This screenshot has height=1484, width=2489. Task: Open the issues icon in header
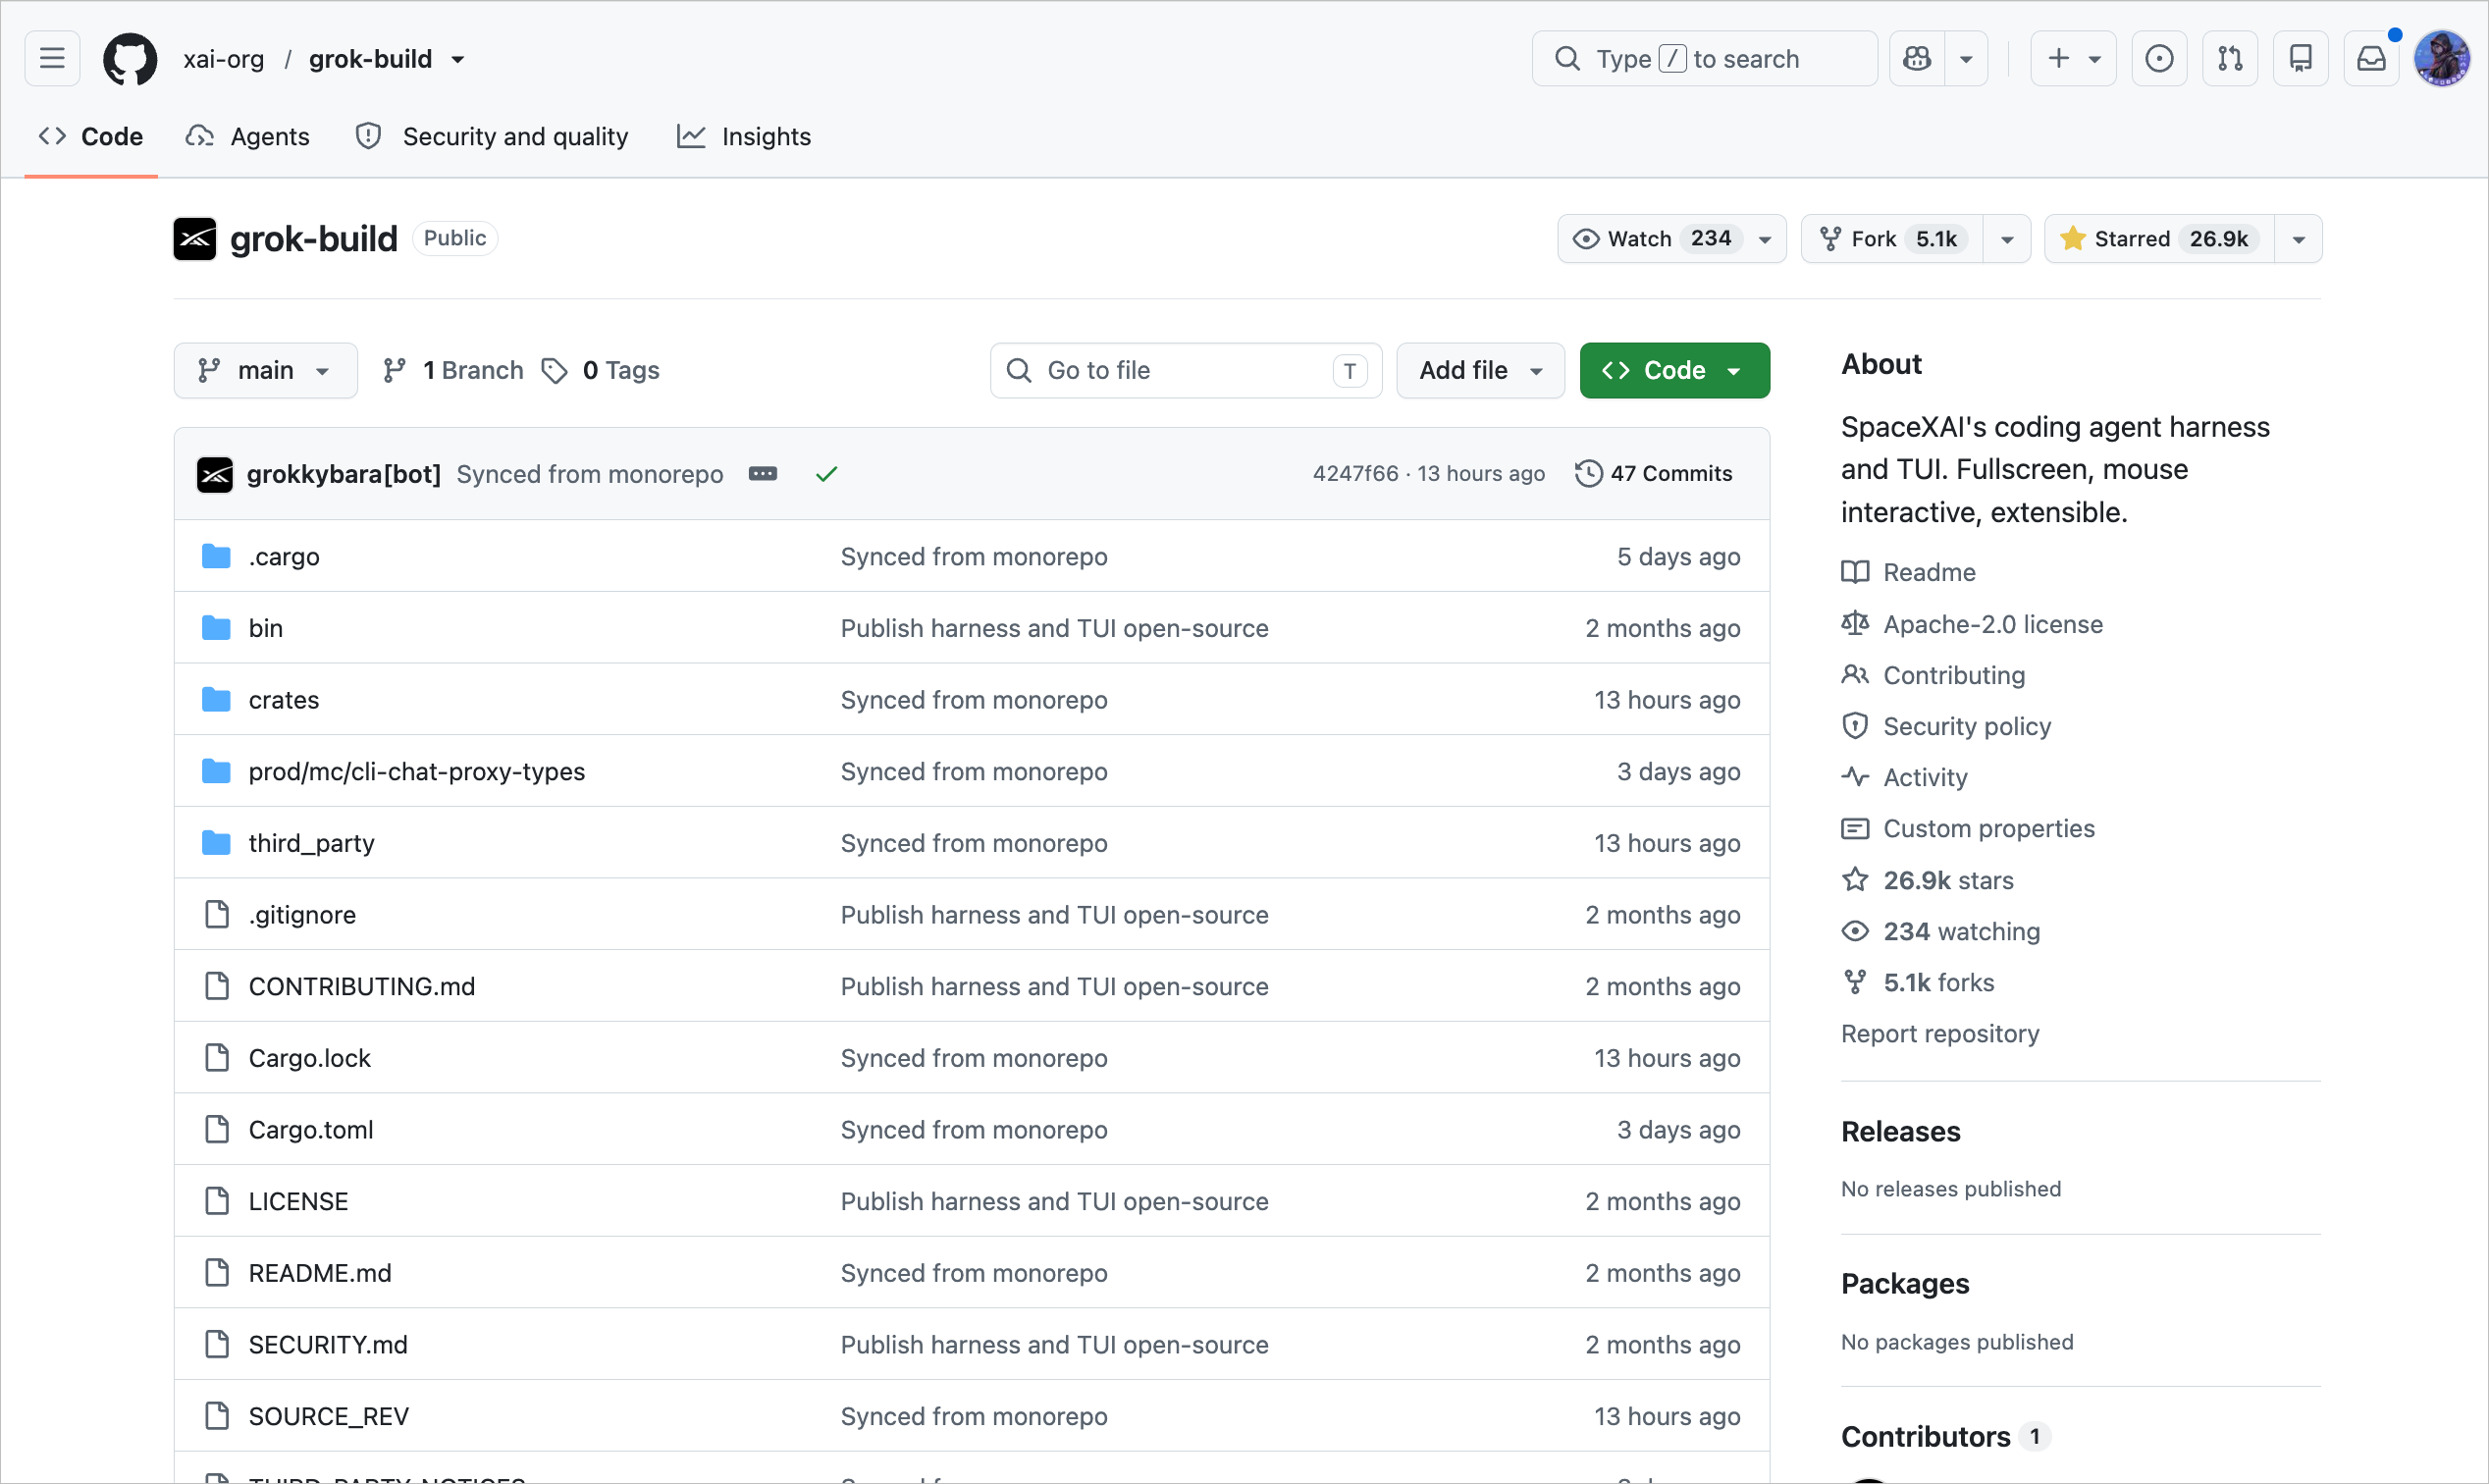click(2159, 59)
